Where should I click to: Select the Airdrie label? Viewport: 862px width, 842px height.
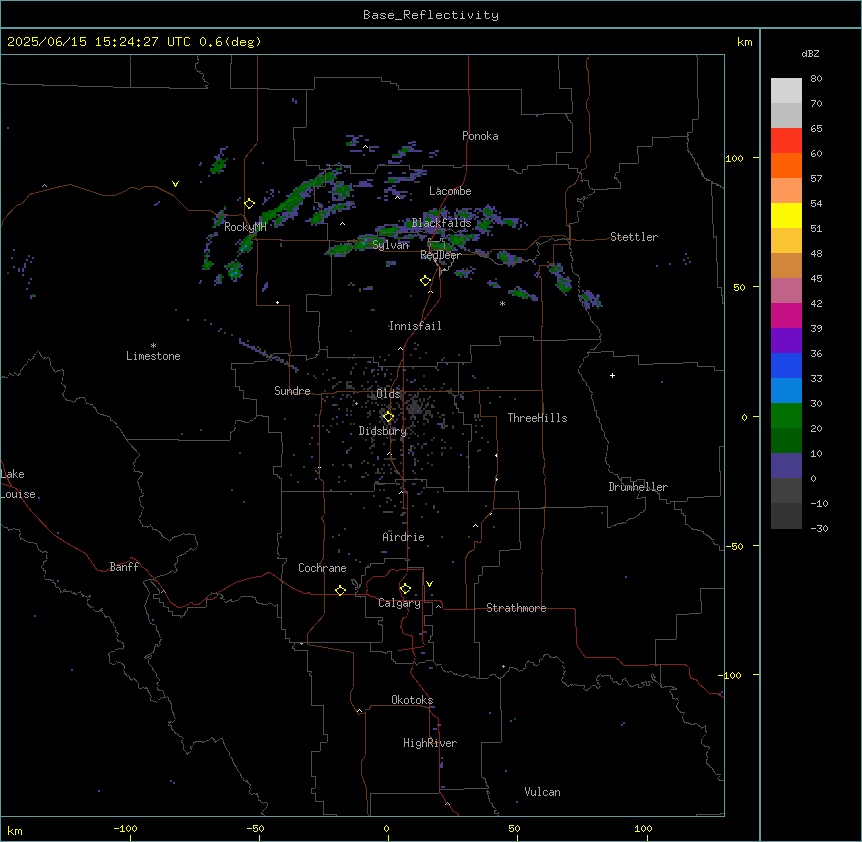[403, 537]
